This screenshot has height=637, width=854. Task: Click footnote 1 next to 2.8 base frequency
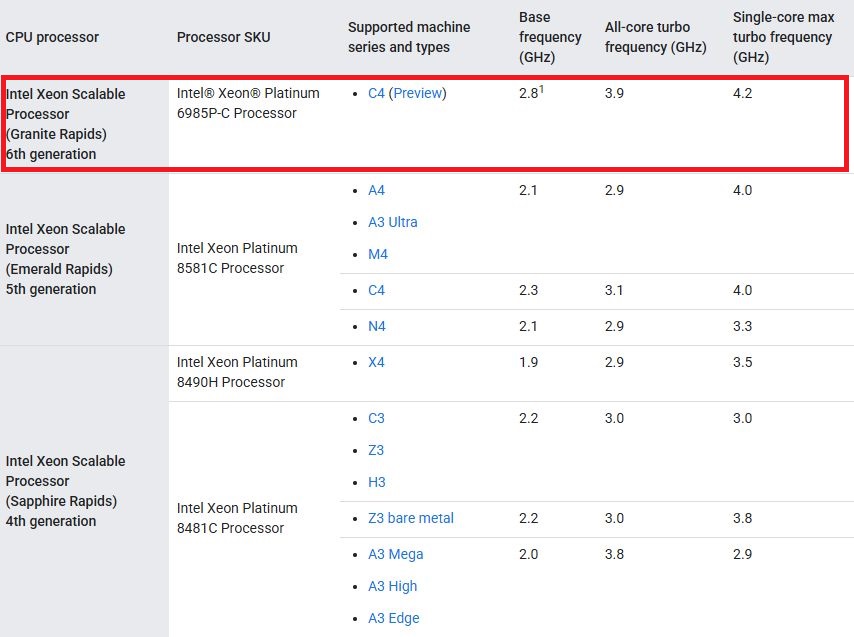click(x=543, y=89)
